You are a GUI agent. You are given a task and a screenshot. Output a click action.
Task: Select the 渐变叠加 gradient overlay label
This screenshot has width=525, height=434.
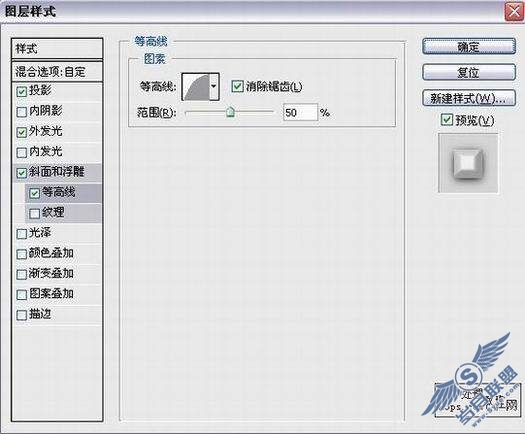click(x=51, y=274)
